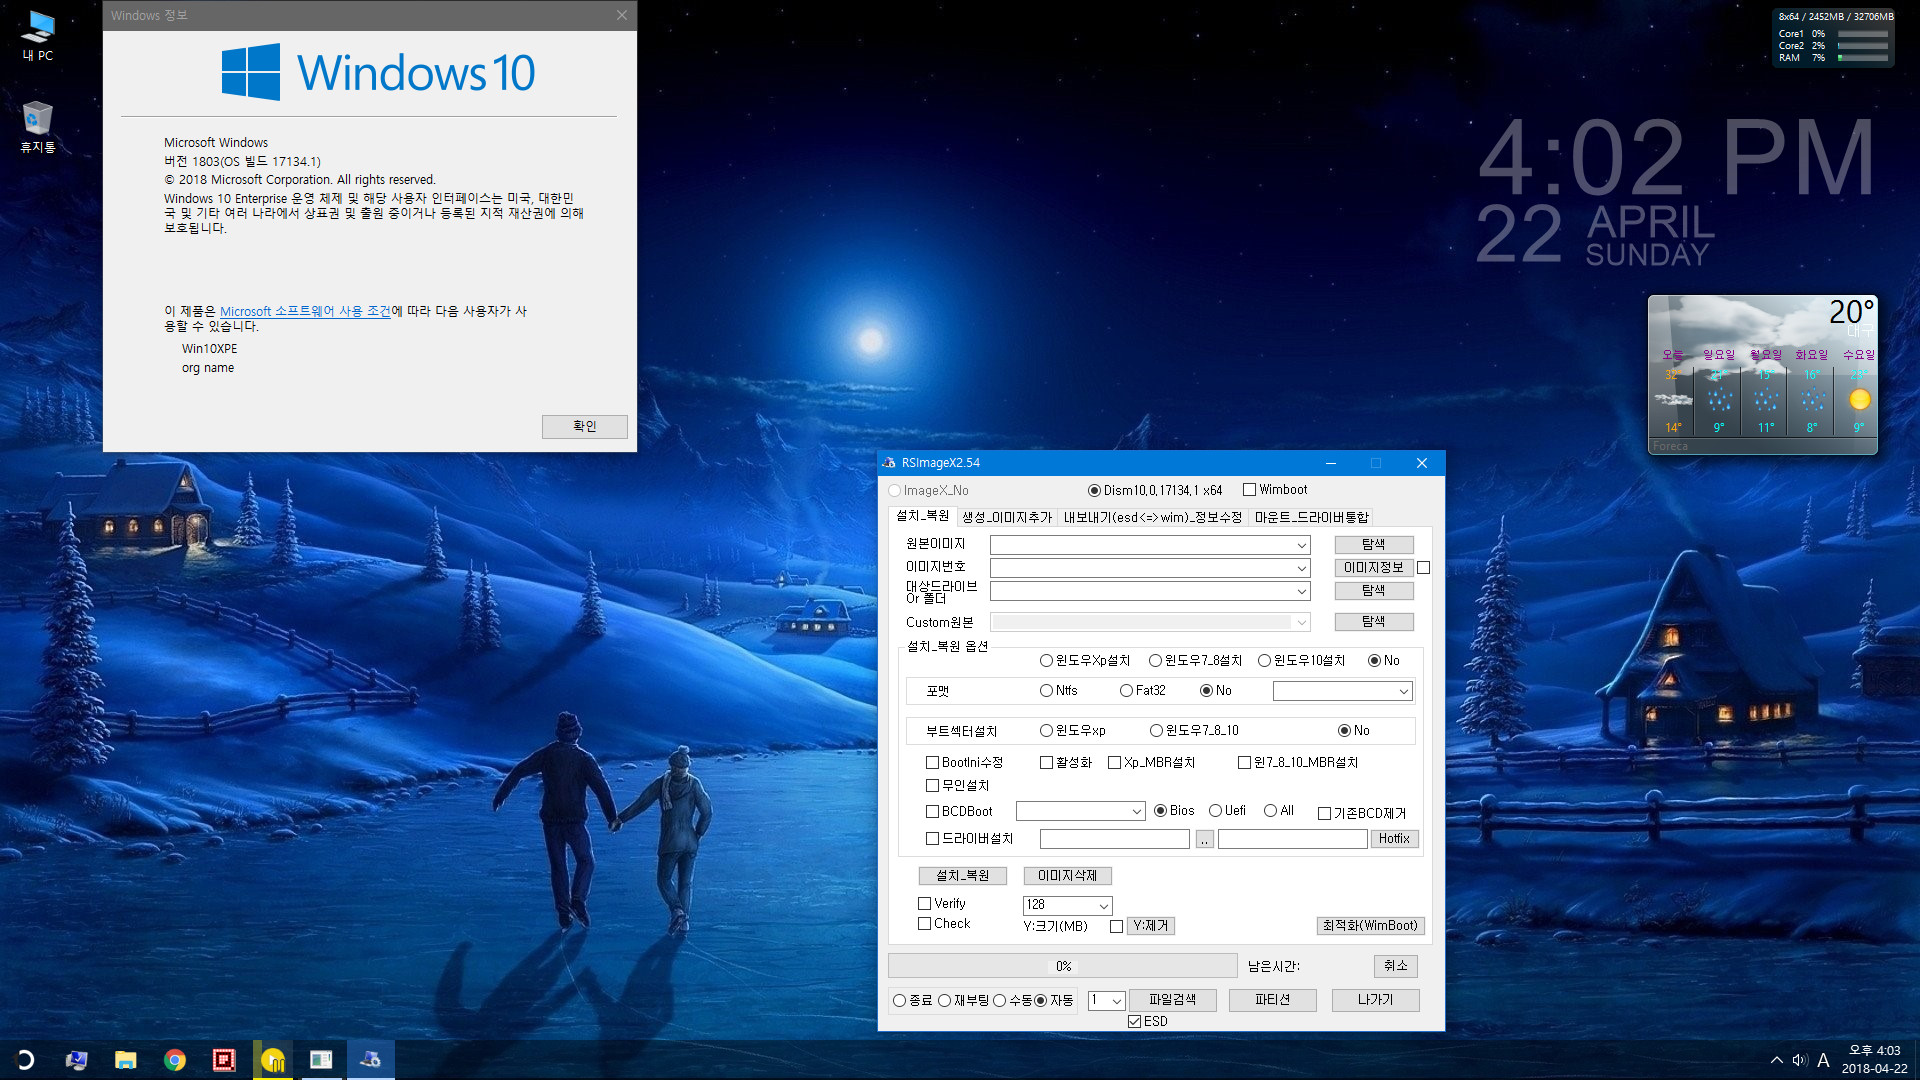Click the 최적화(WimBoot) button
1920x1080 pixels.
(x=1370, y=926)
